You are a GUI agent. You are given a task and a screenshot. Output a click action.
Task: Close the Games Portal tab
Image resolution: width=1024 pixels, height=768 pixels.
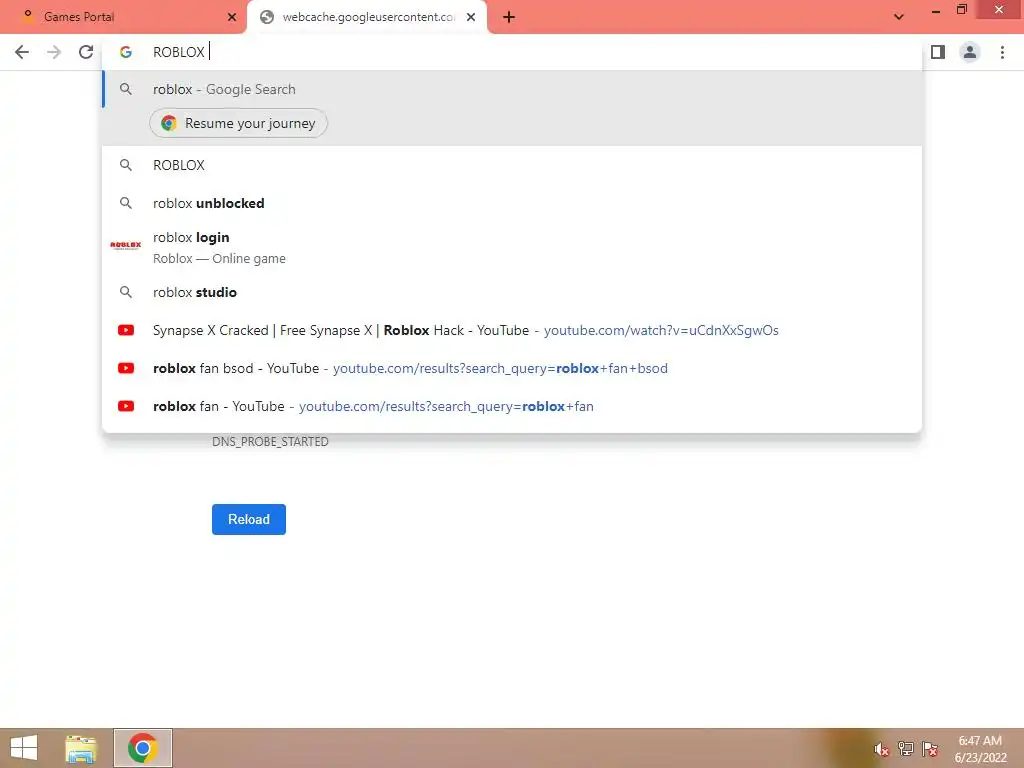(x=232, y=18)
